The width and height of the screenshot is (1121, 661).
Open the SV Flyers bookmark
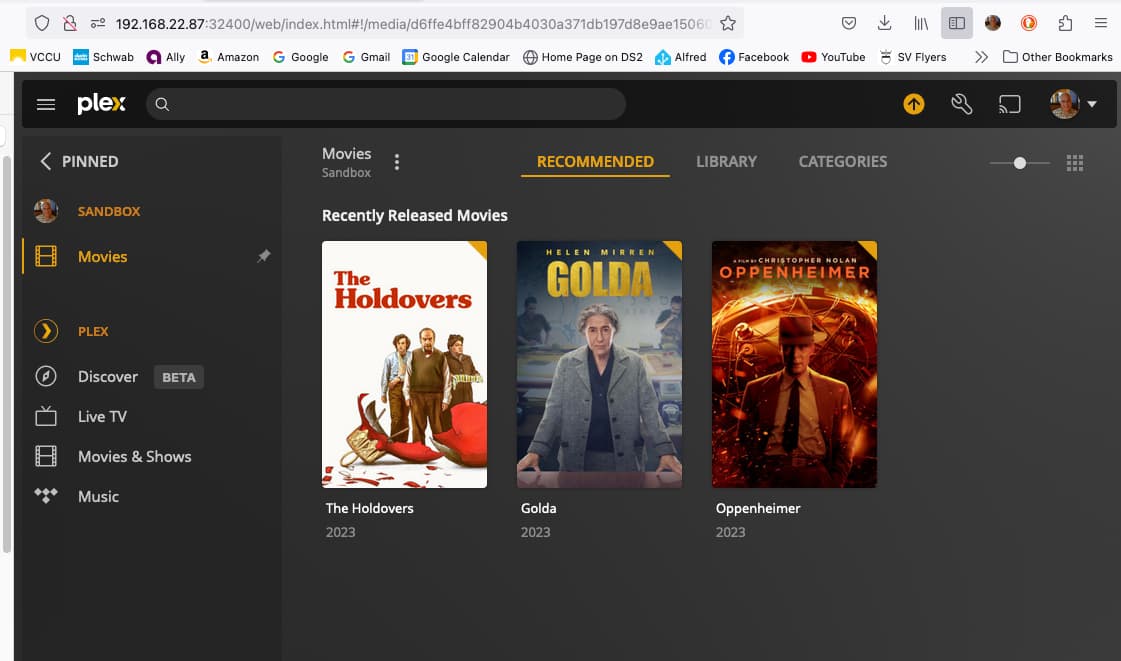pos(913,57)
